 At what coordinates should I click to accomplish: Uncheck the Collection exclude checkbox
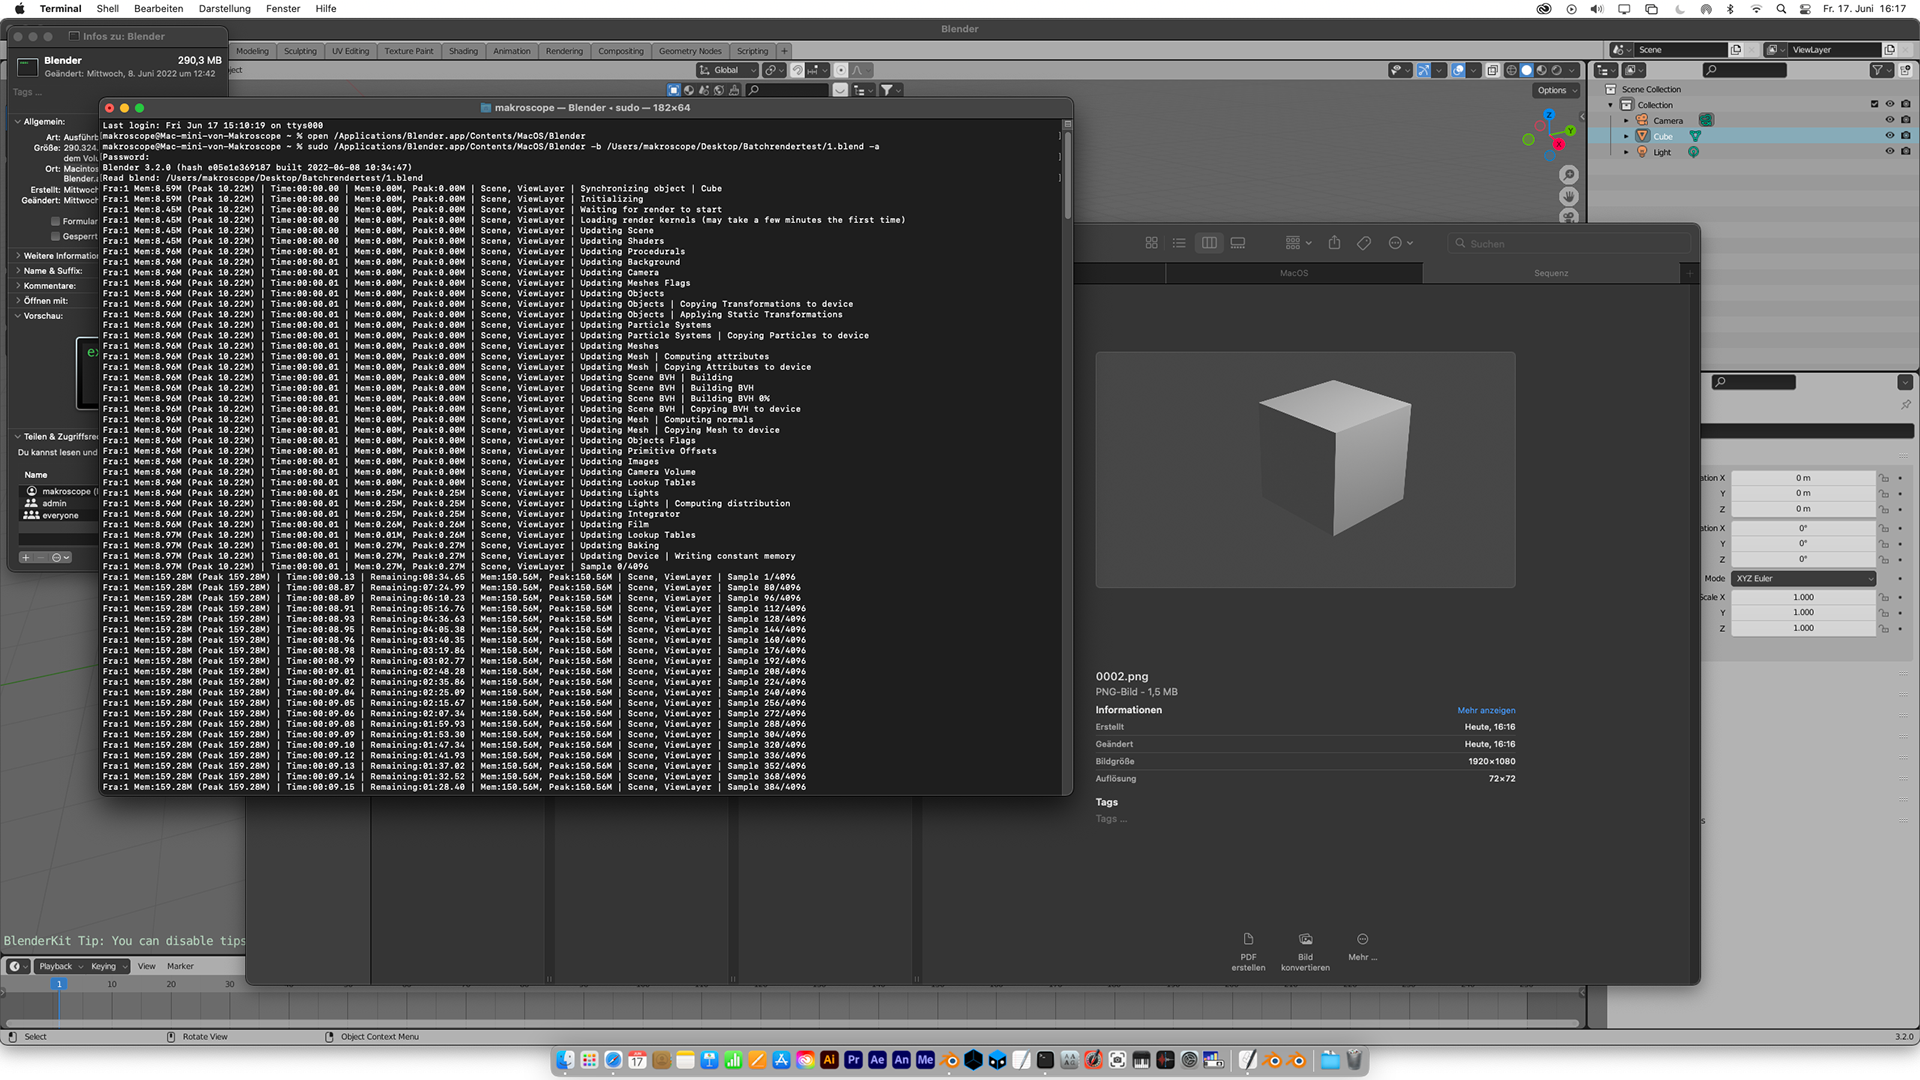1874,104
